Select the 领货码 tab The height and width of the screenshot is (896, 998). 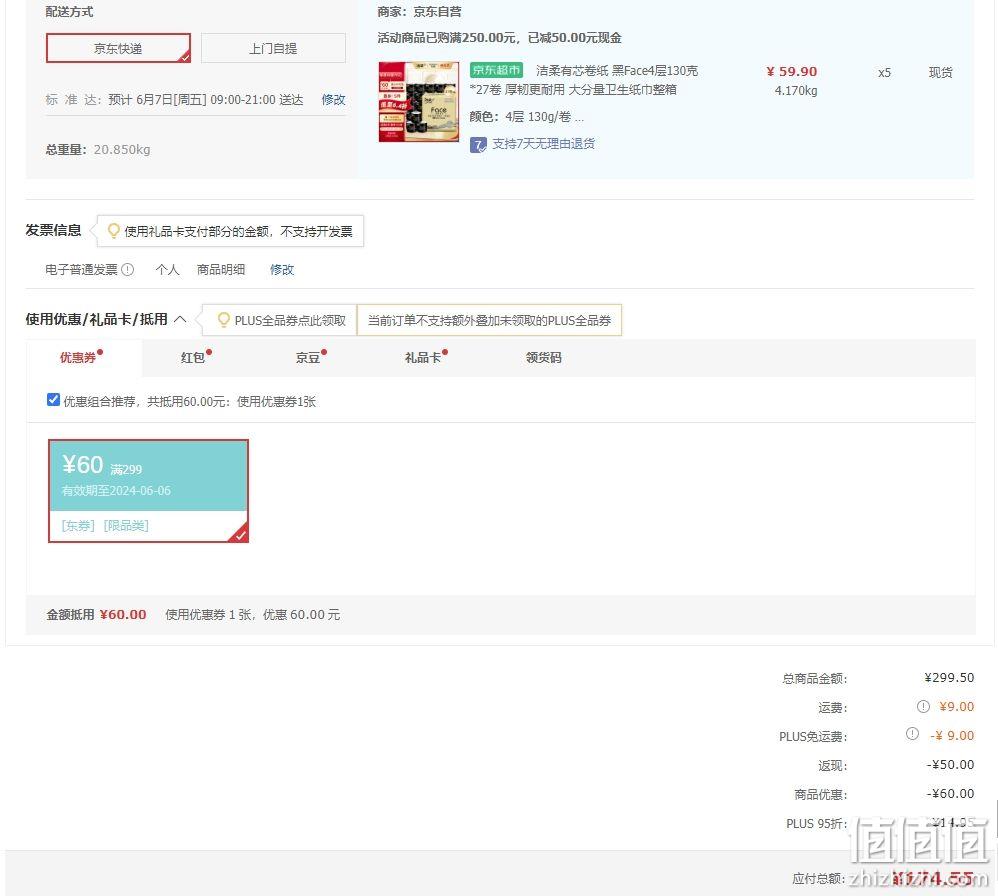click(x=544, y=357)
